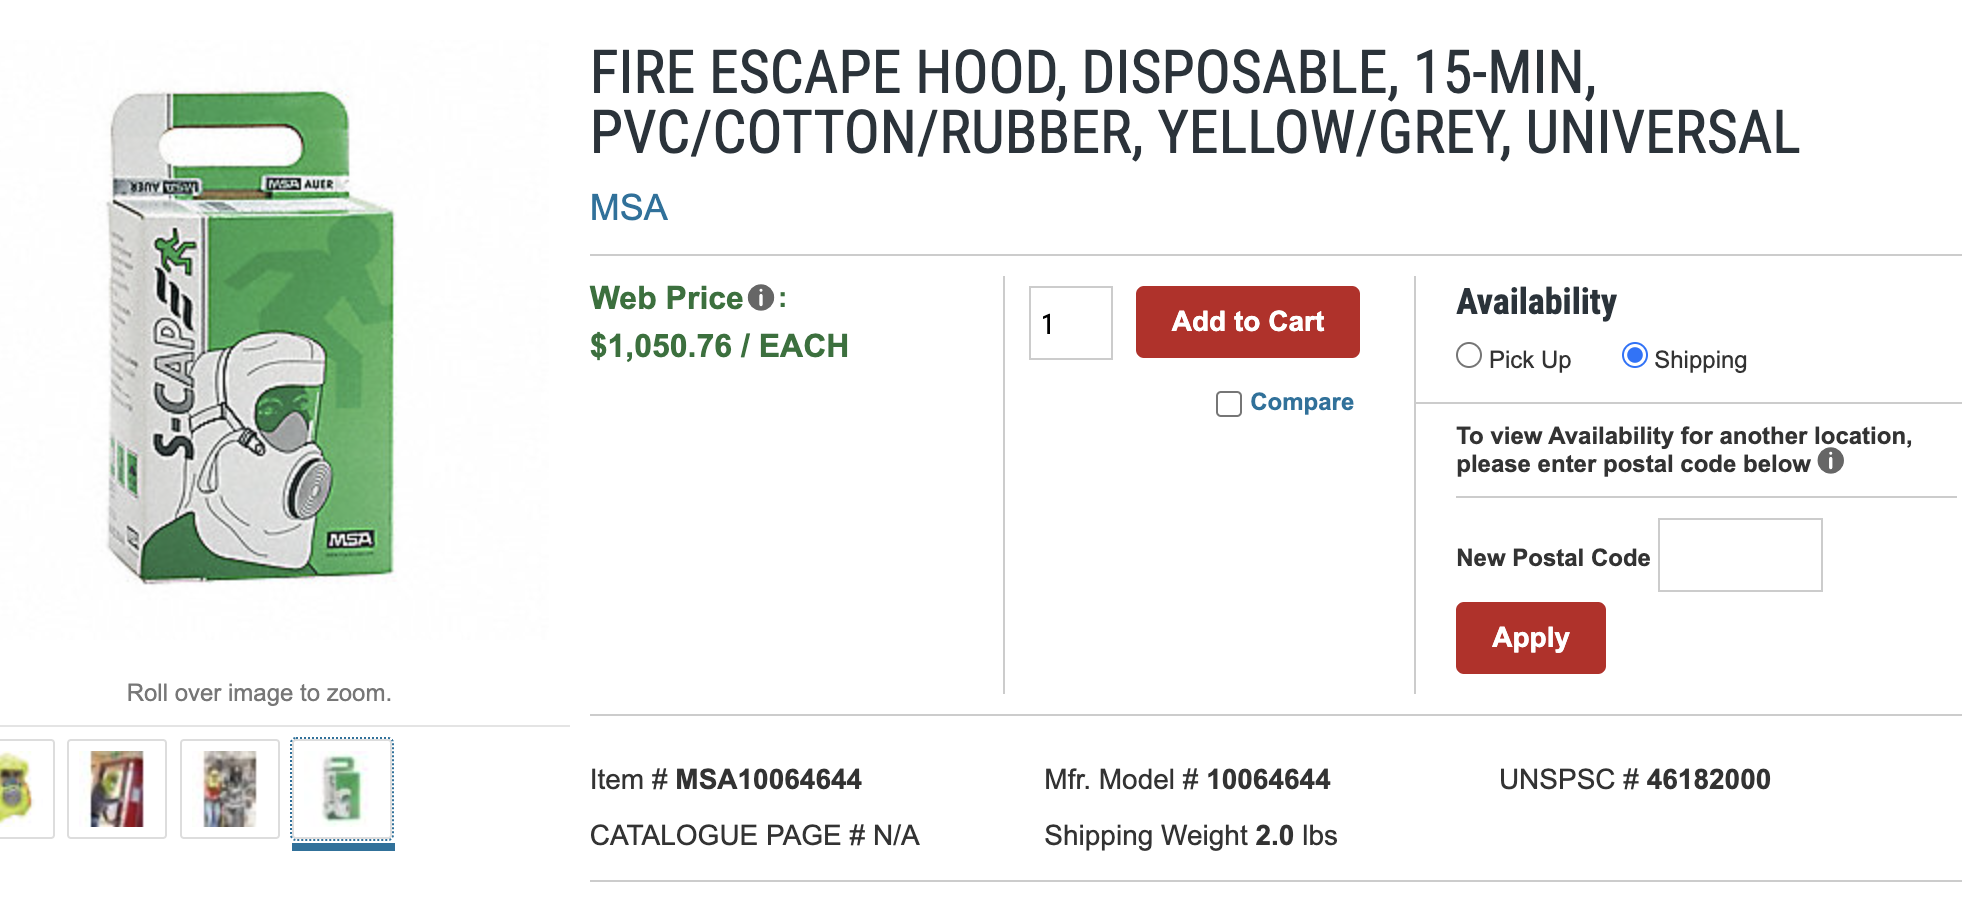Viewport: 1962px width, 924px height.
Task: Click the info icon beside Web Price
Action: point(761,298)
